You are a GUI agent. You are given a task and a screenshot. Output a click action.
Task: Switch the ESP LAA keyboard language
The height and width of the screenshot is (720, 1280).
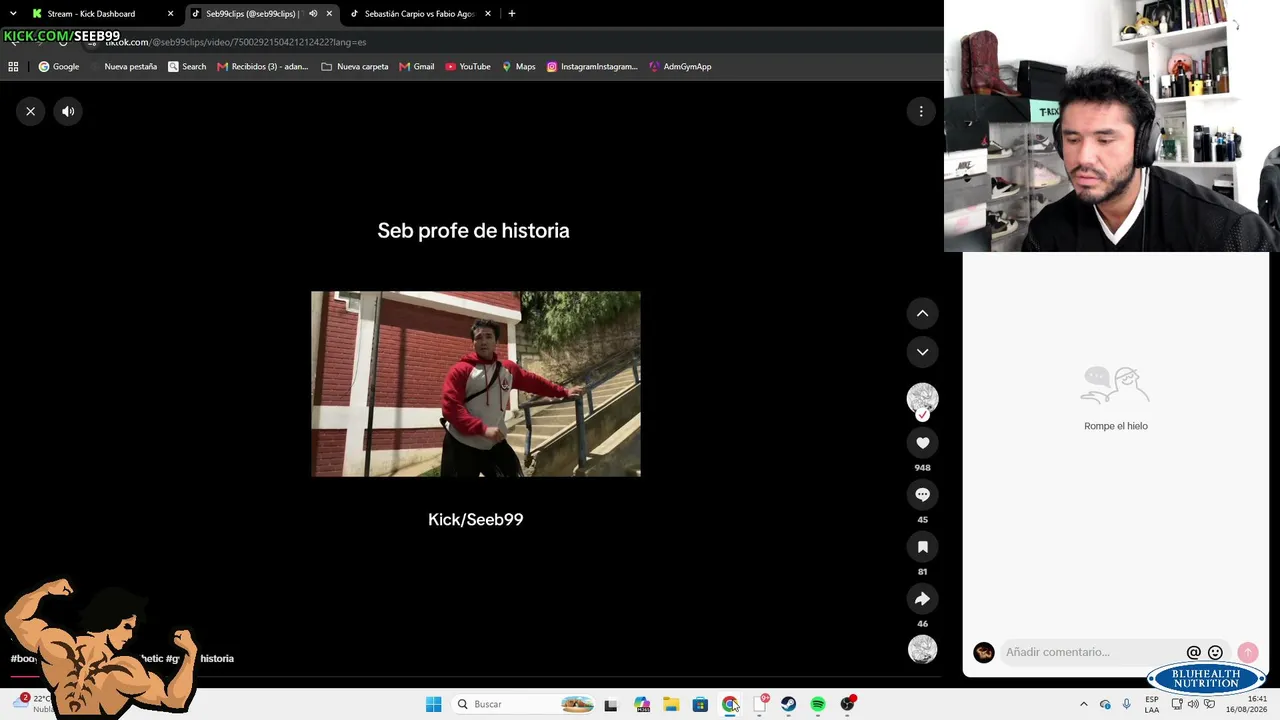(x=1152, y=704)
